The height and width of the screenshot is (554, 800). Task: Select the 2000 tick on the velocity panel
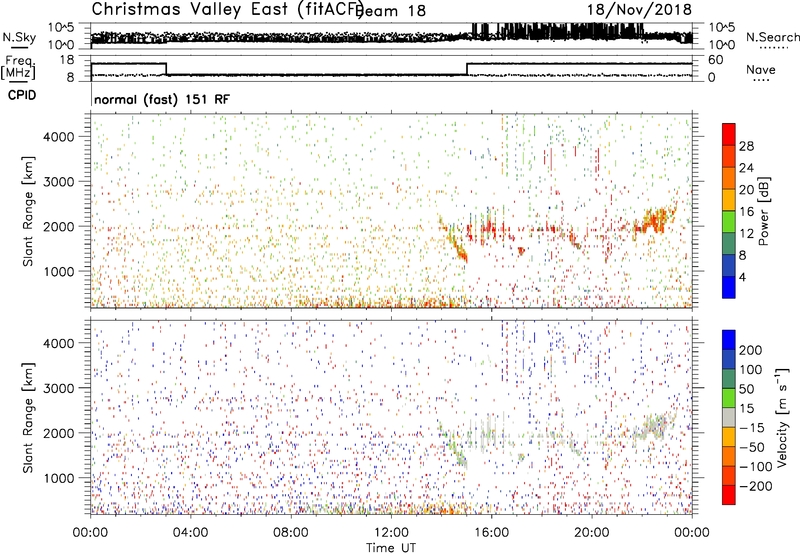tap(59, 433)
